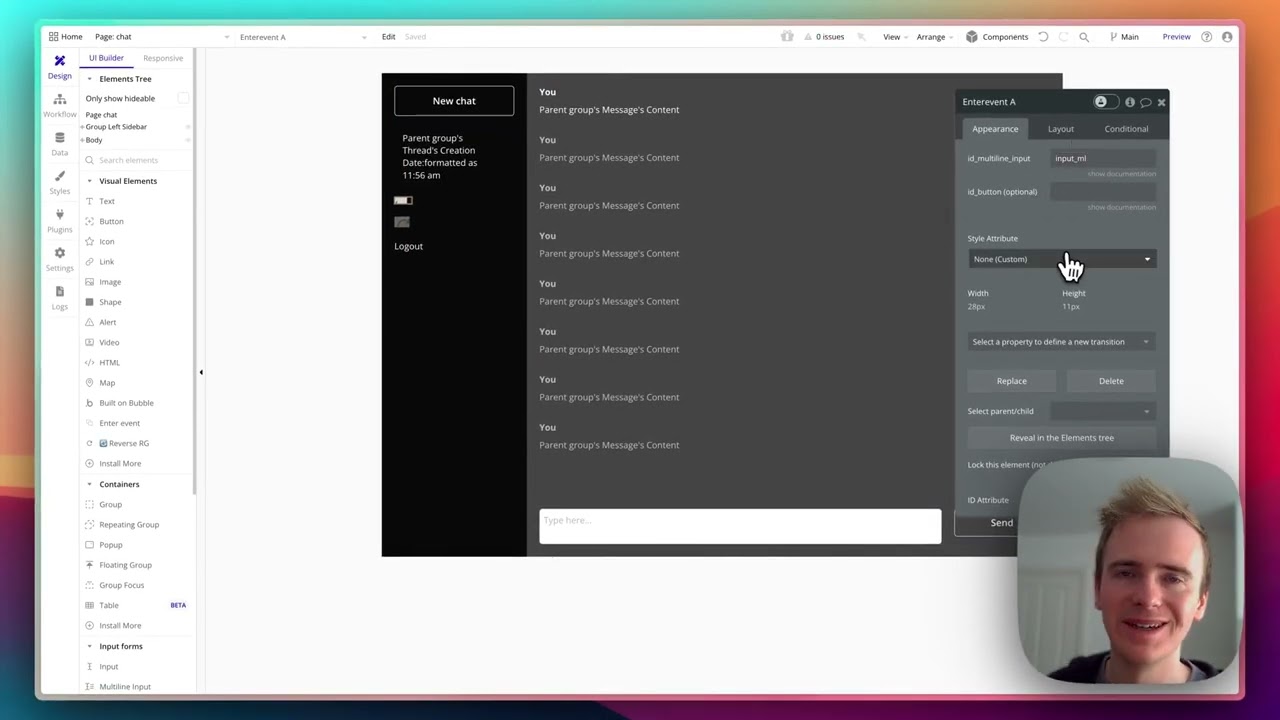Select the Map element in palette
Screen dimensions: 1280x720
[107, 383]
